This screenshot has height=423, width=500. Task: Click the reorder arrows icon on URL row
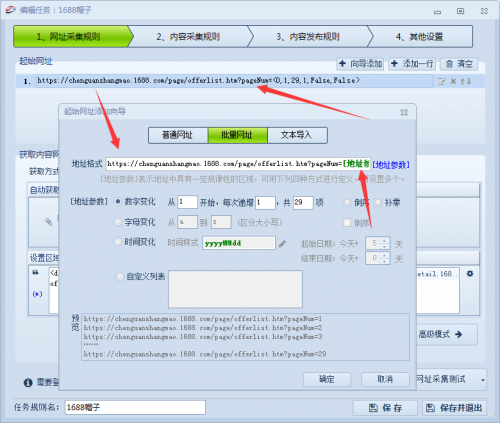[x=466, y=81]
